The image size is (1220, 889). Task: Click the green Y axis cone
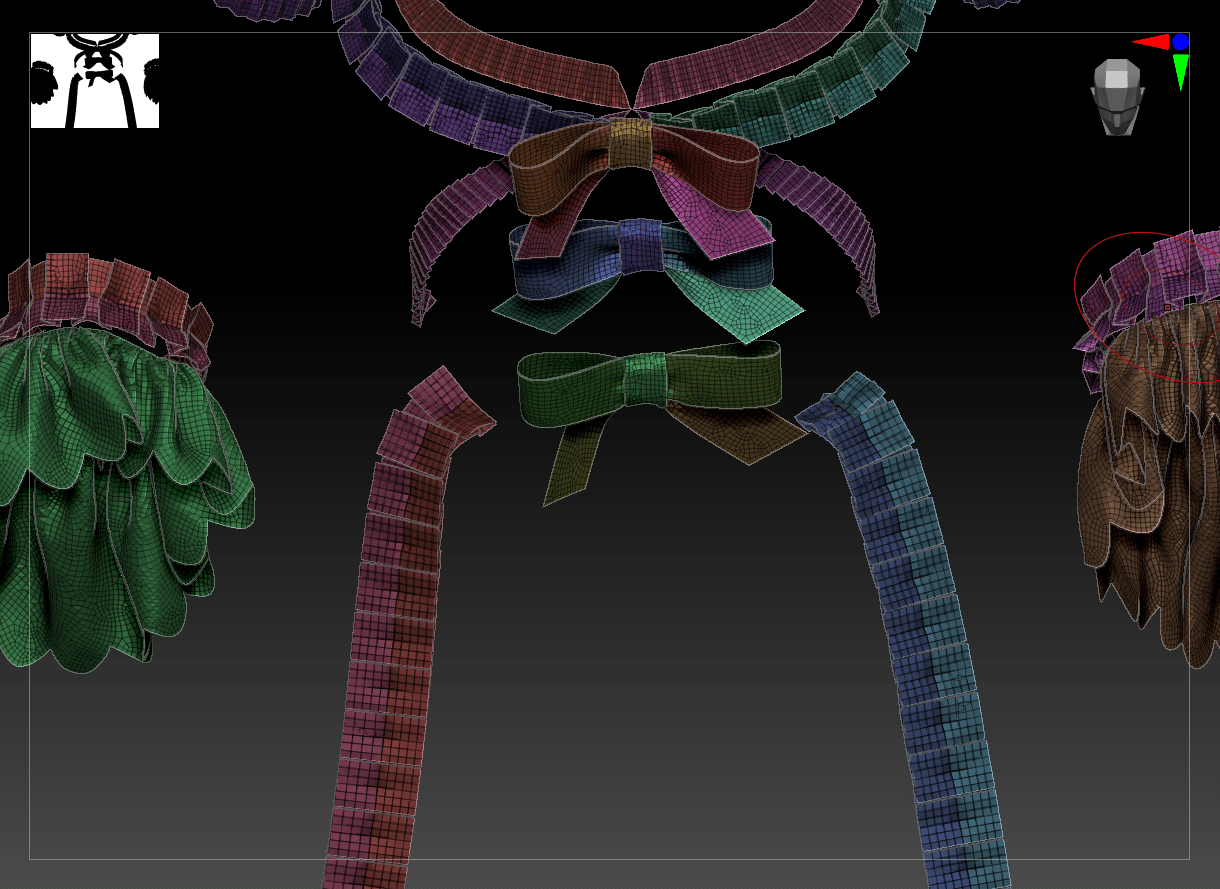tap(1180, 71)
